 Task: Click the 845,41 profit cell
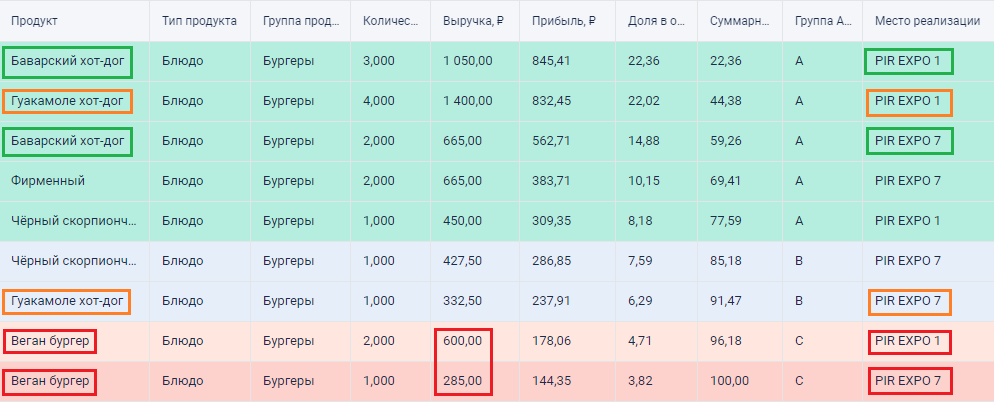point(552,62)
